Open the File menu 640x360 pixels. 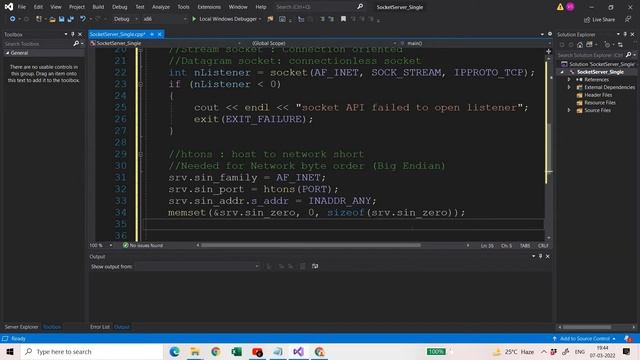pyautogui.click(x=22, y=7)
